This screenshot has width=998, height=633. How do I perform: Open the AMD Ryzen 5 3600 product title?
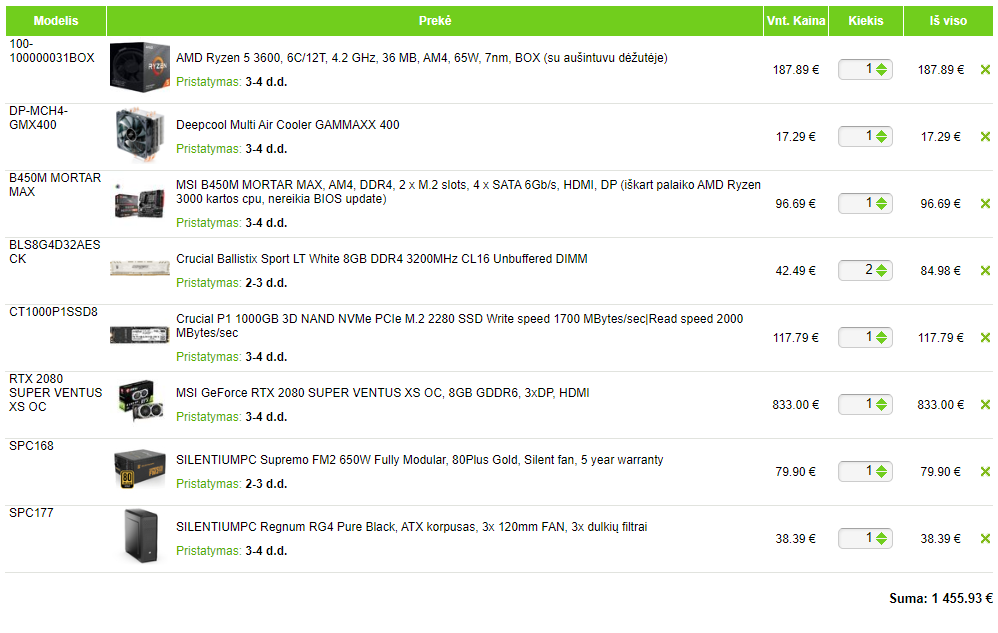click(x=422, y=58)
